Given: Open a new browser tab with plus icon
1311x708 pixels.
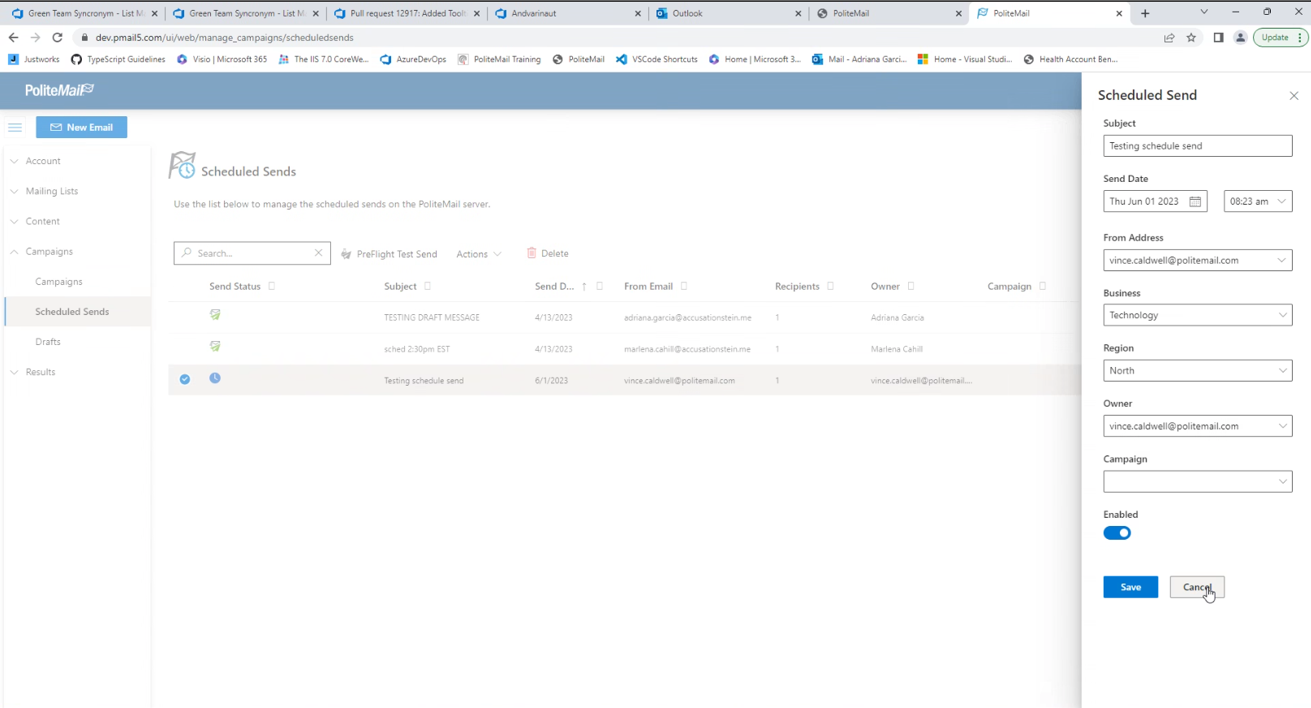Looking at the screenshot, I should (1145, 13).
